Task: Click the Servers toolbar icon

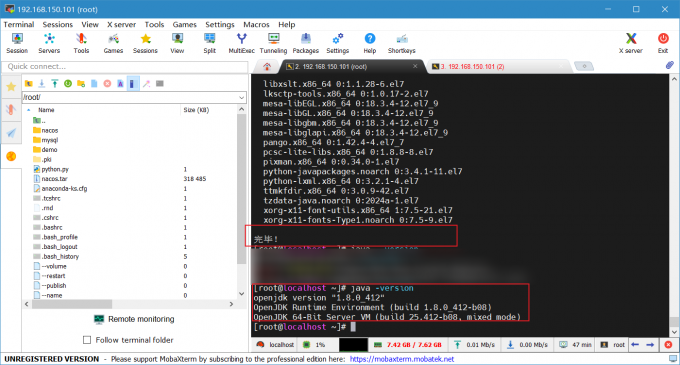Action: tap(49, 43)
